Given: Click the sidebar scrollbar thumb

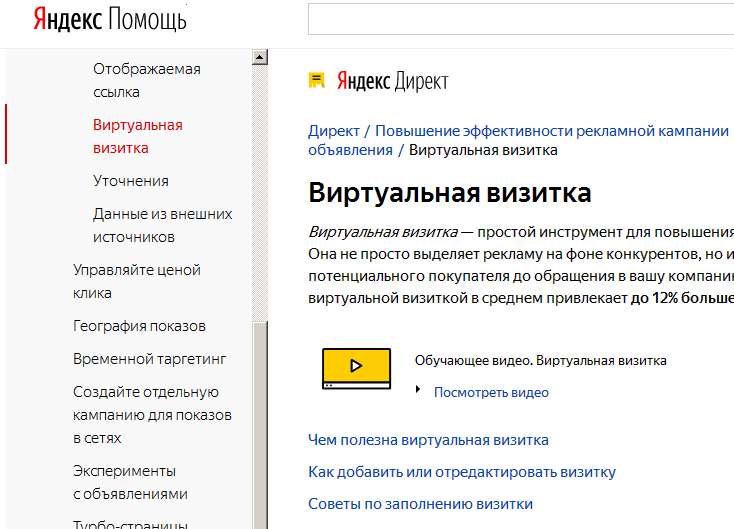Looking at the screenshot, I should click(260, 425).
